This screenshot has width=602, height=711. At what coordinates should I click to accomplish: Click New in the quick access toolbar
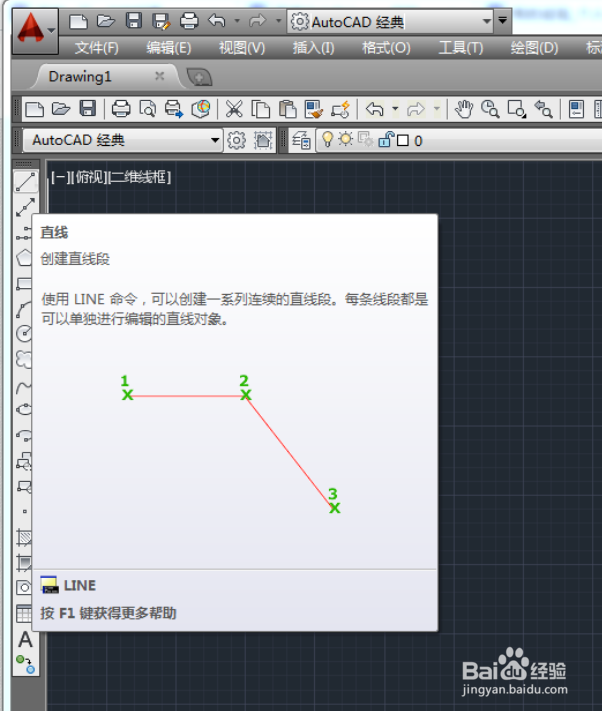click(x=78, y=21)
